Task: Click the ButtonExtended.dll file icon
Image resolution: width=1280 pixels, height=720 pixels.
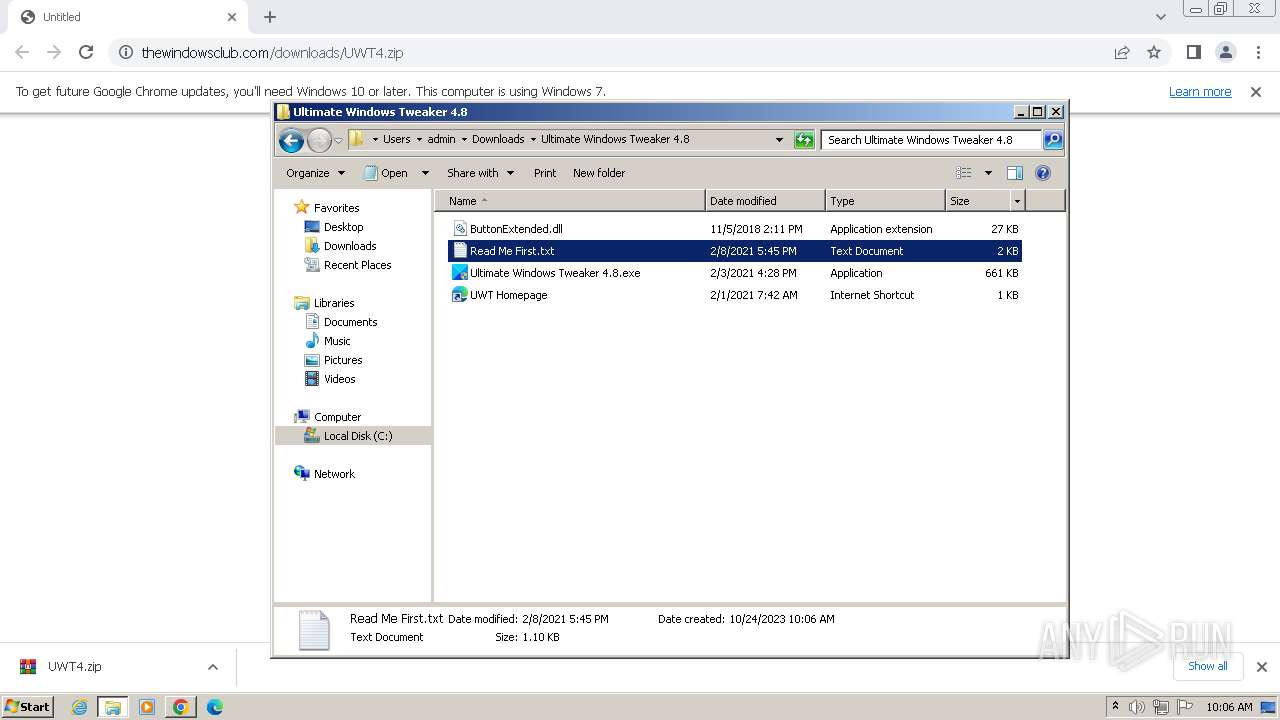Action: [x=460, y=229]
